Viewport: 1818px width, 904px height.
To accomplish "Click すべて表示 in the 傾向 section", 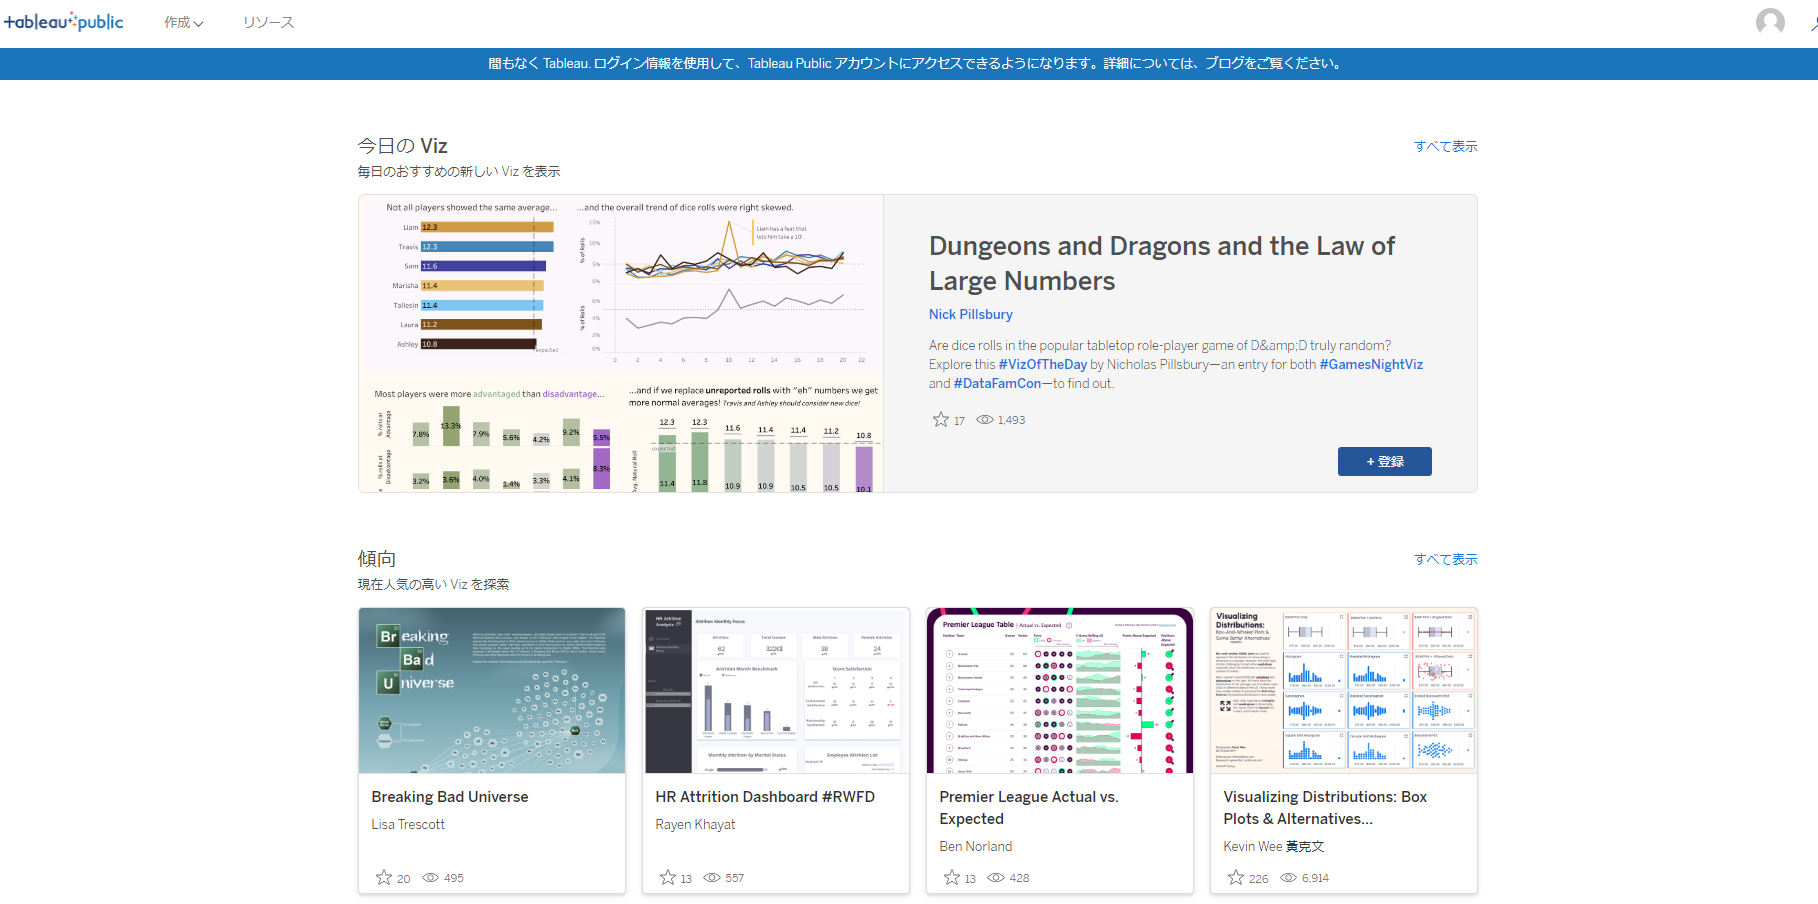I will 1445,559.
